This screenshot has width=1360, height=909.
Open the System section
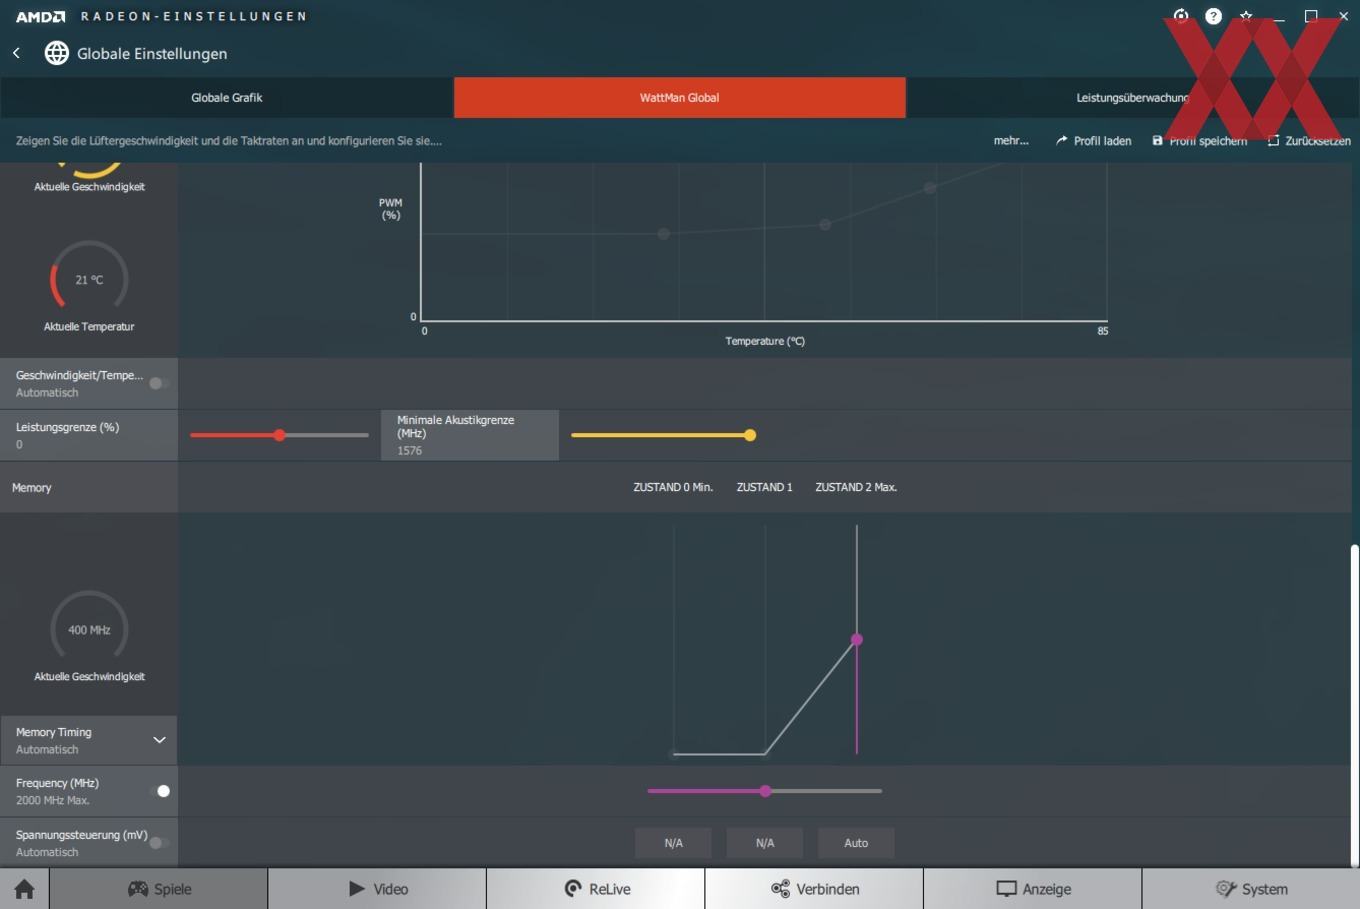[x=1251, y=889]
